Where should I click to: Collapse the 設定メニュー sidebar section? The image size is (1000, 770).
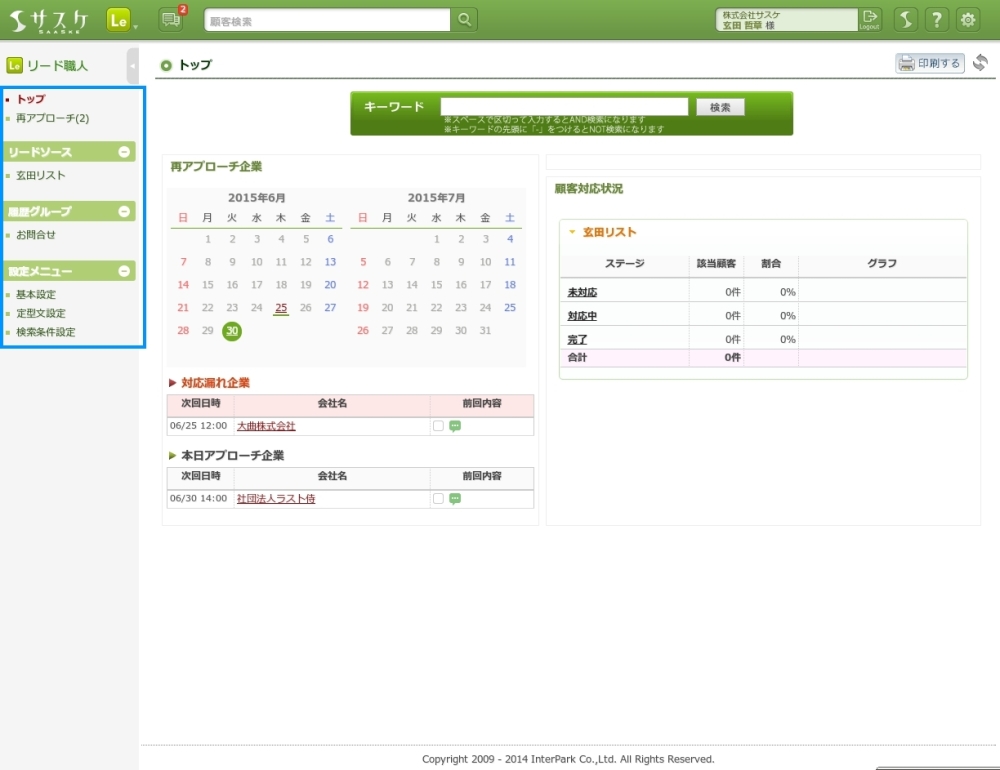124,270
